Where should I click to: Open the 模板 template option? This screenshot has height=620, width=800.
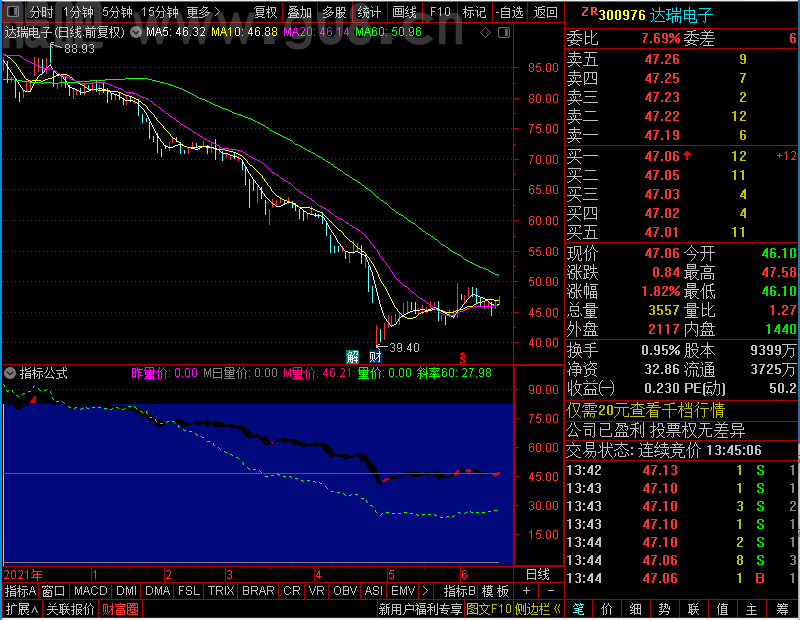(x=495, y=591)
